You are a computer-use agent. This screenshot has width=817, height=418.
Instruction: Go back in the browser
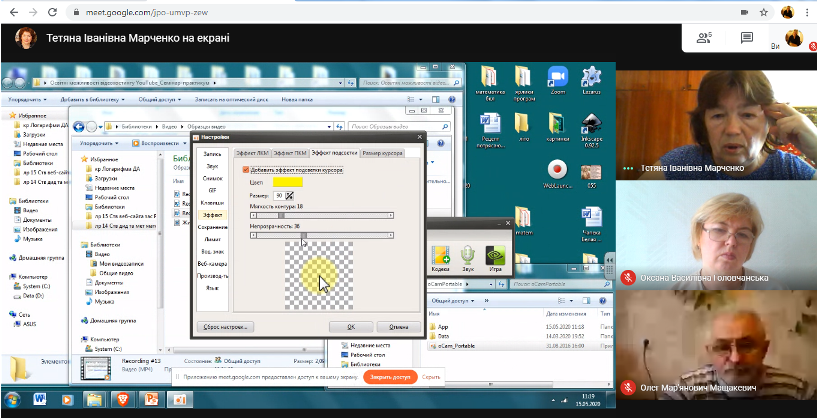click(14, 12)
